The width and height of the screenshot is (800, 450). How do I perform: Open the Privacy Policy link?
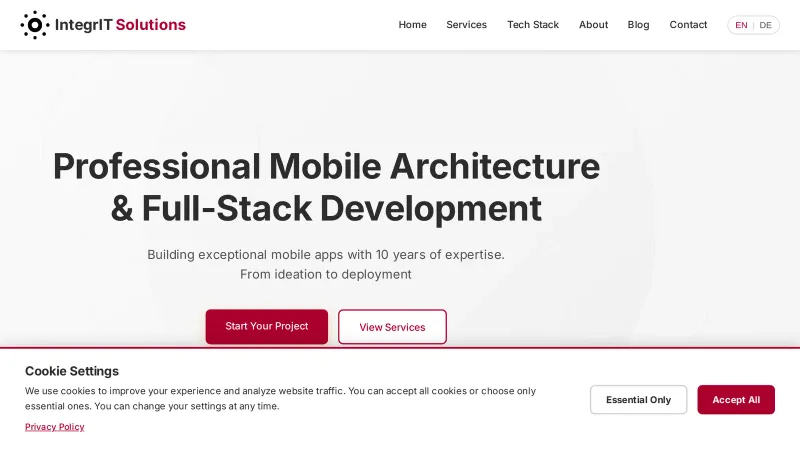(54, 427)
